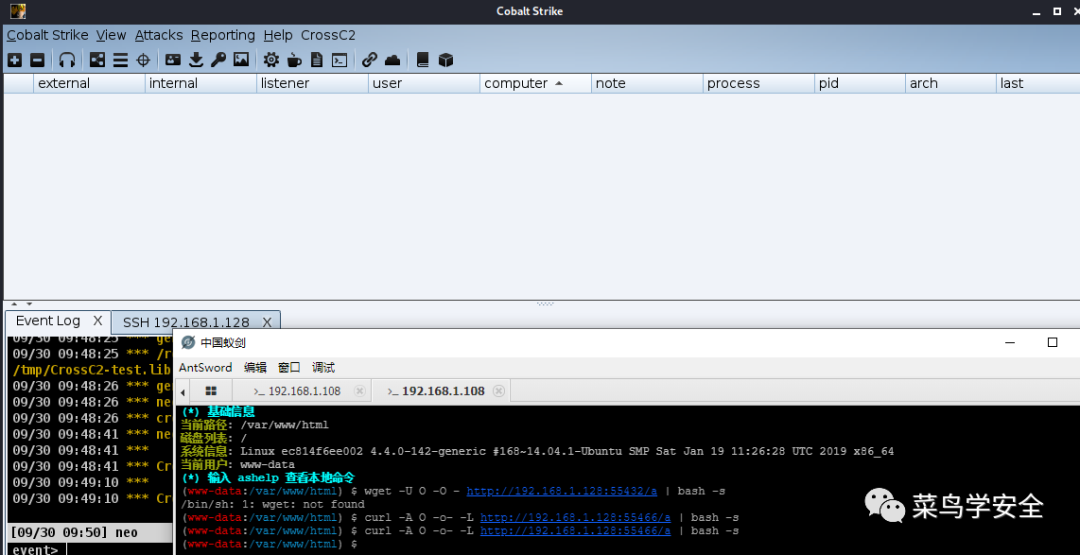Follow the first curl 192.168.1.128:55466/a link
The width and height of the screenshot is (1080, 555).
click(575, 517)
